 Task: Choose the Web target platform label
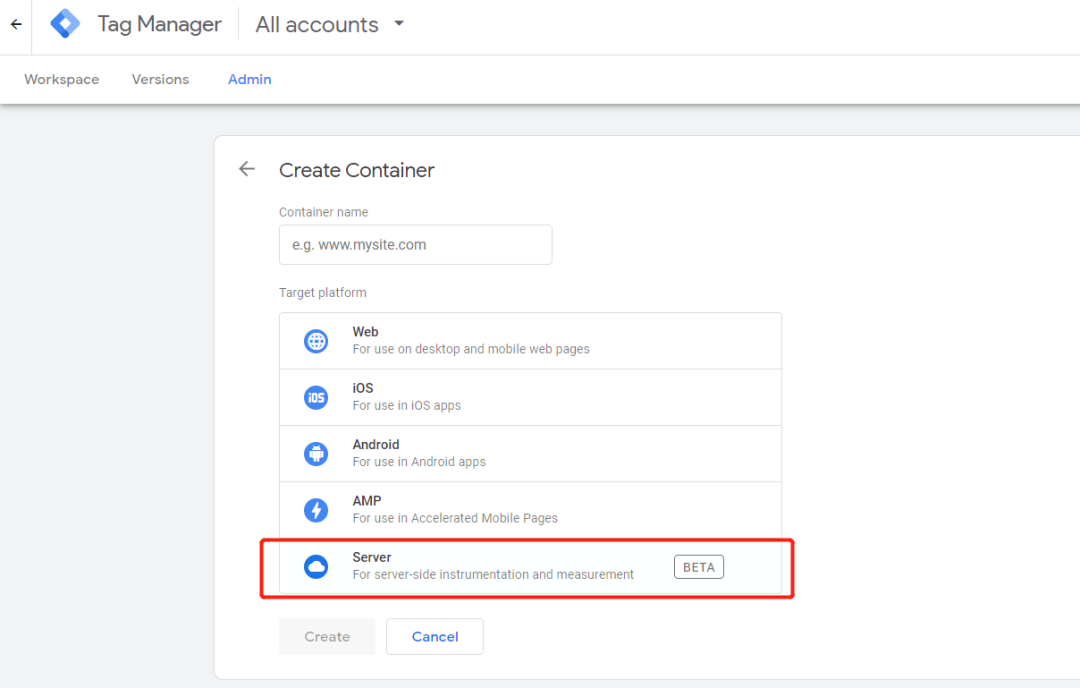[365, 332]
